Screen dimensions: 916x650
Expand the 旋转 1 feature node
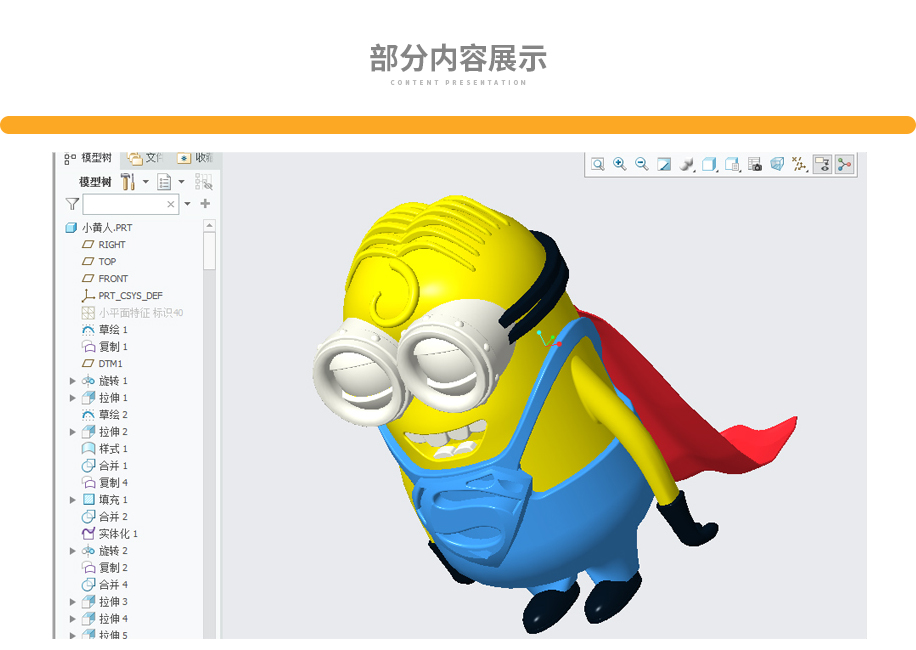(72, 381)
